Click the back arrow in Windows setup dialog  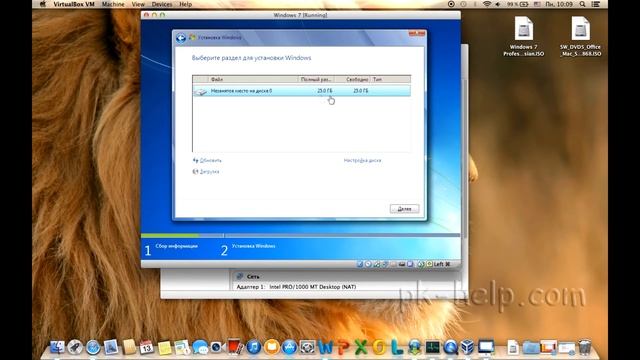click(181, 38)
